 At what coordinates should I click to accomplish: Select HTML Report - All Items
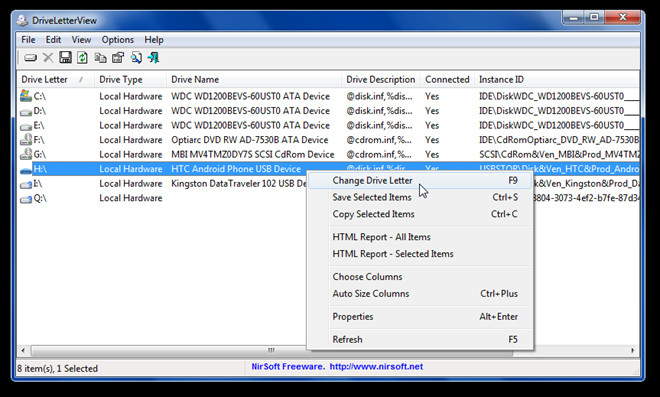(421, 237)
